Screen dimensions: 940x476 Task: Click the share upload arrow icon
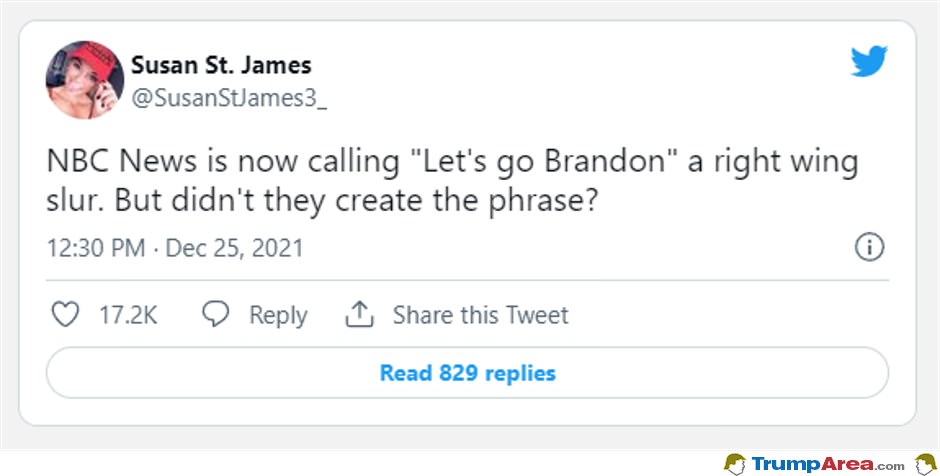(x=360, y=314)
